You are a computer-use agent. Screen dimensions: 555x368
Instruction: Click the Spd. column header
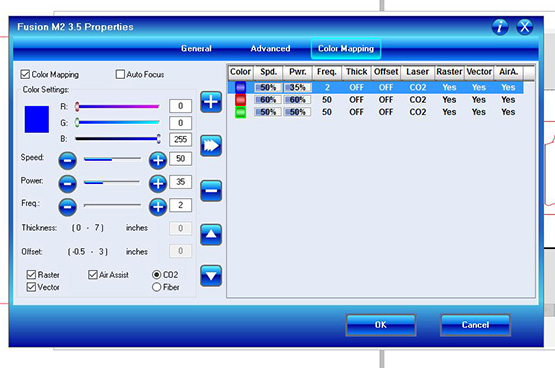pyautogui.click(x=268, y=72)
